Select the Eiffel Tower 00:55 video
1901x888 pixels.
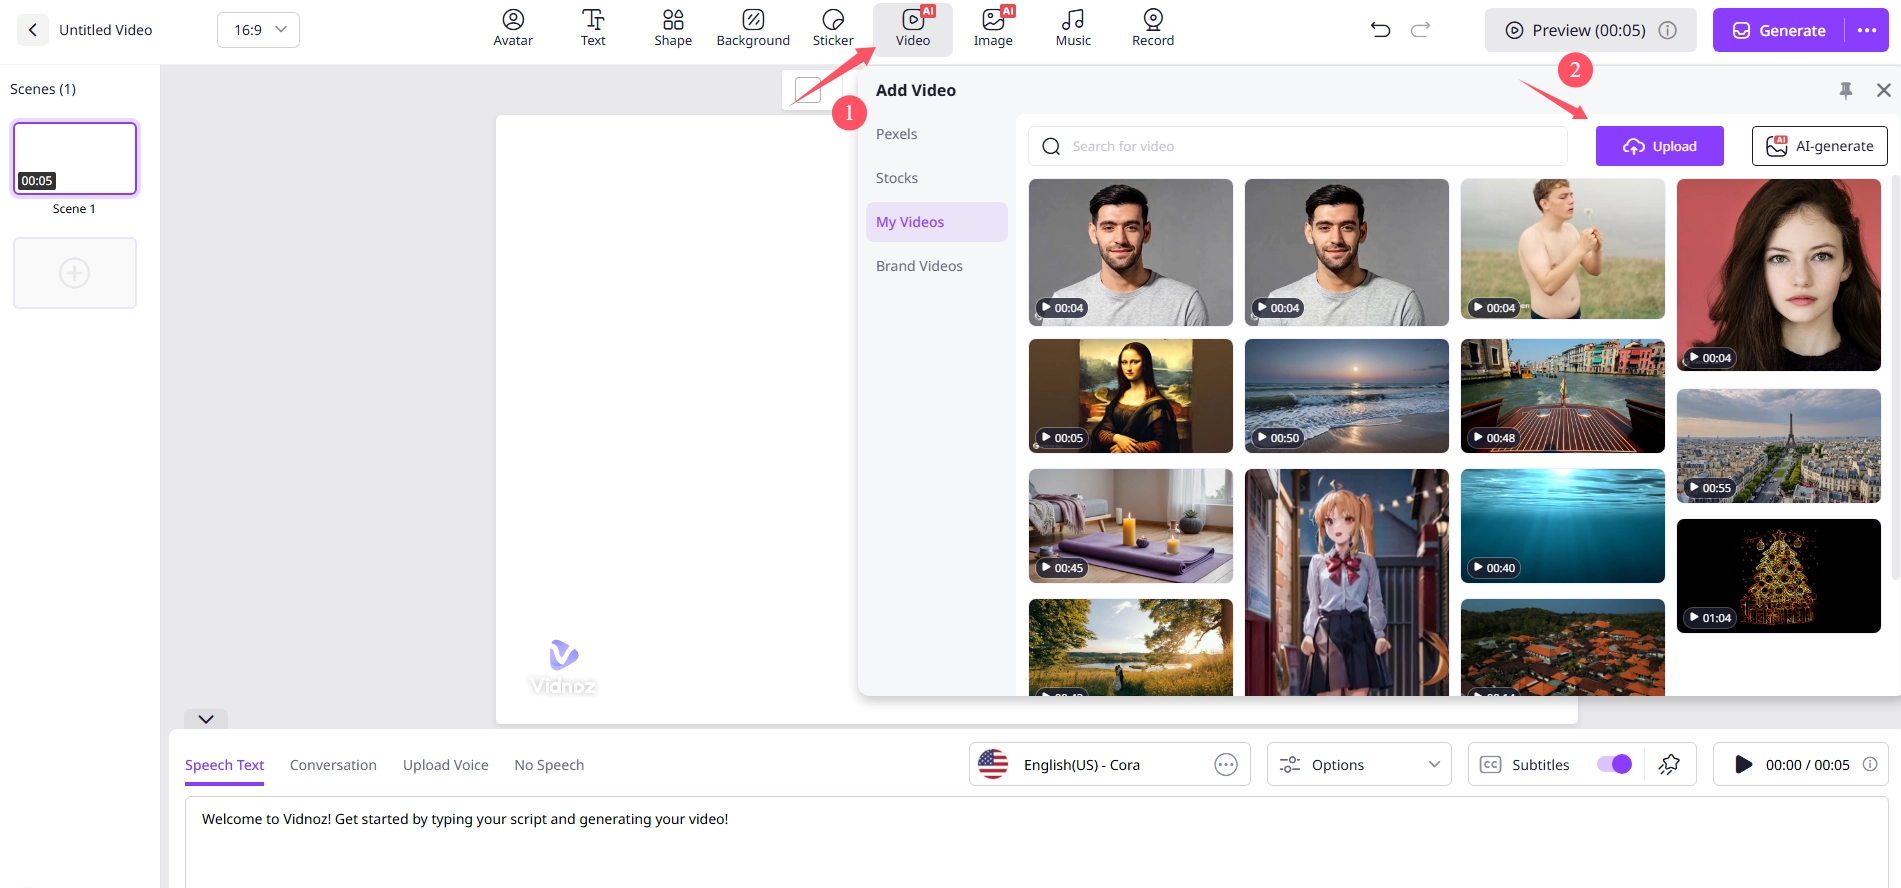(x=1779, y=446)
